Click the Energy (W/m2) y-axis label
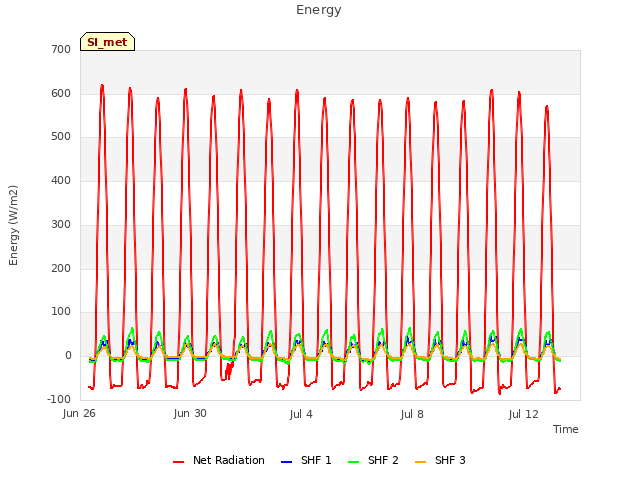Viewport: 640px width, 480px height. pos(13,225)
